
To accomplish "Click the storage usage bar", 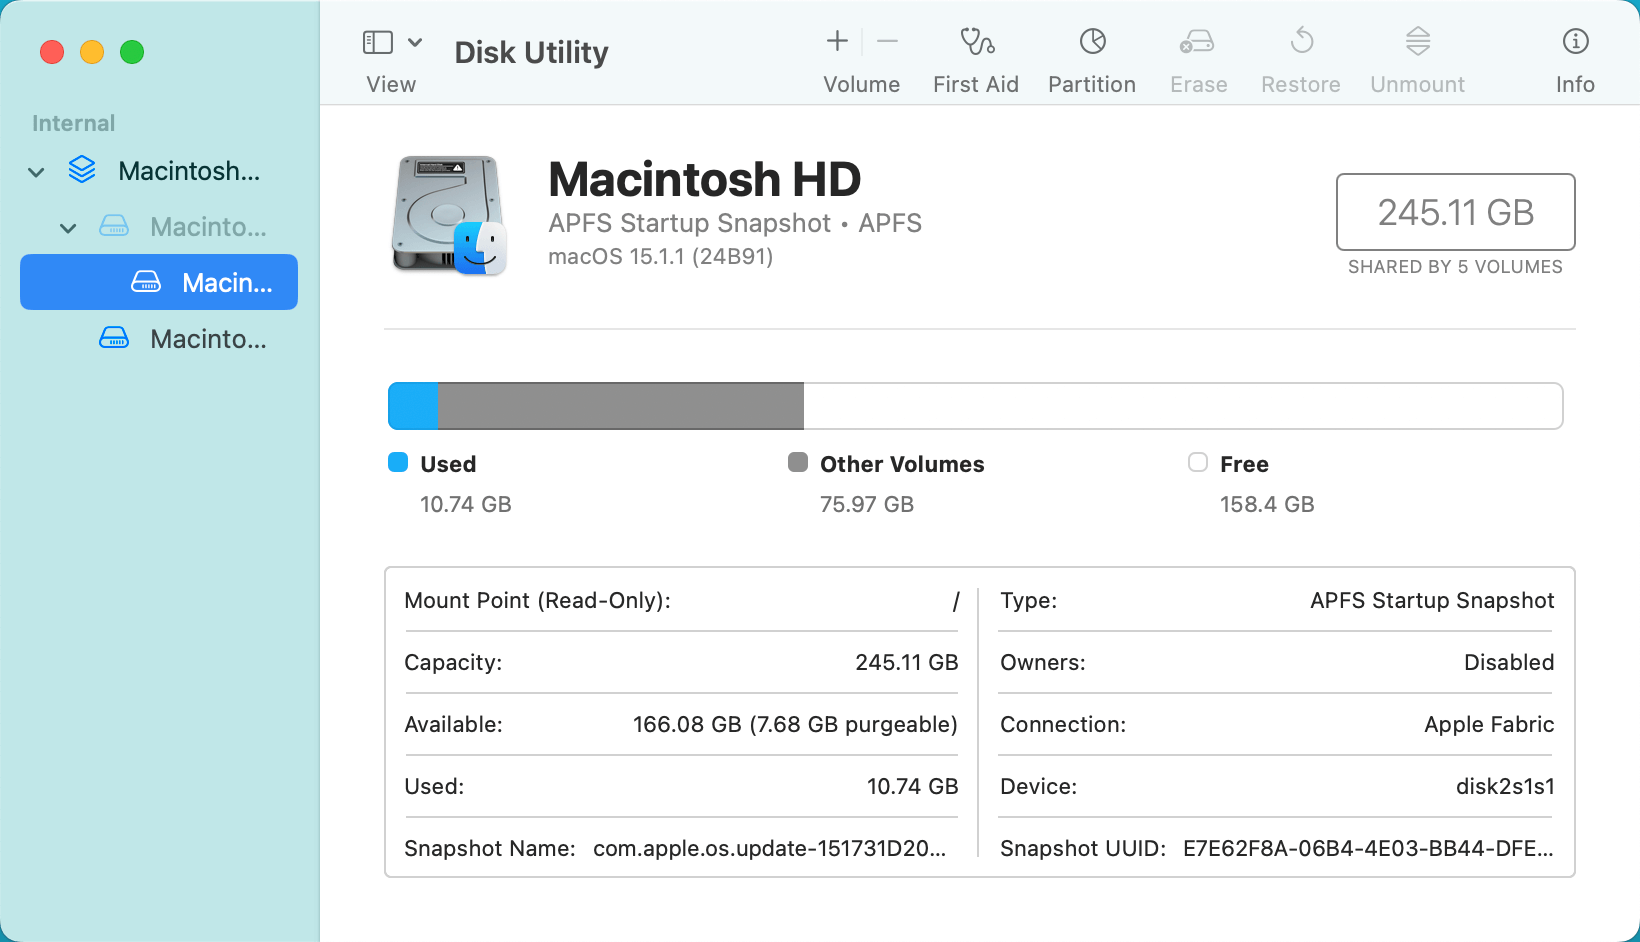I will point(974,405).
